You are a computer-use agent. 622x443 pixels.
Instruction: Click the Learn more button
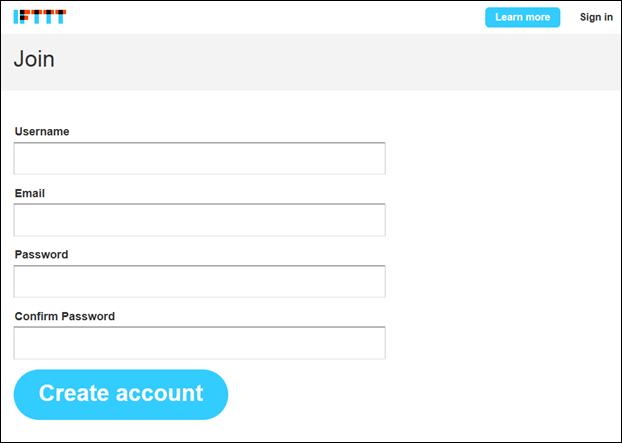coord(522,17)
